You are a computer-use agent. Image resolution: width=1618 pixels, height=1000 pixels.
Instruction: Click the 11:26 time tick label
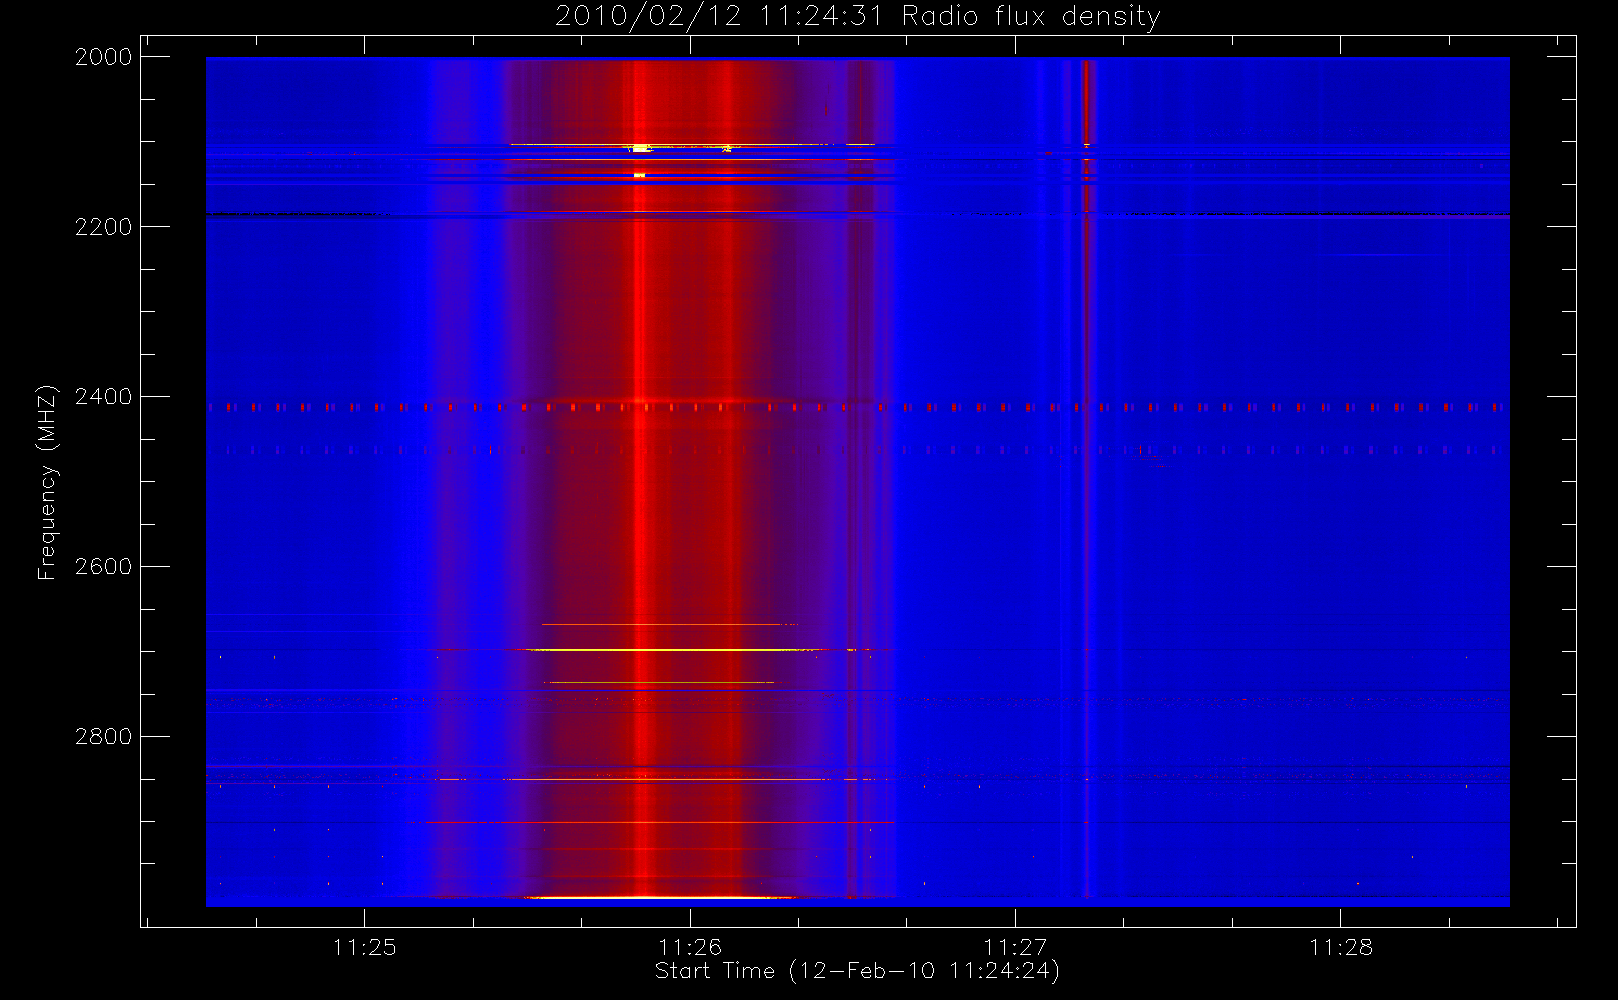tap(690, 947)
